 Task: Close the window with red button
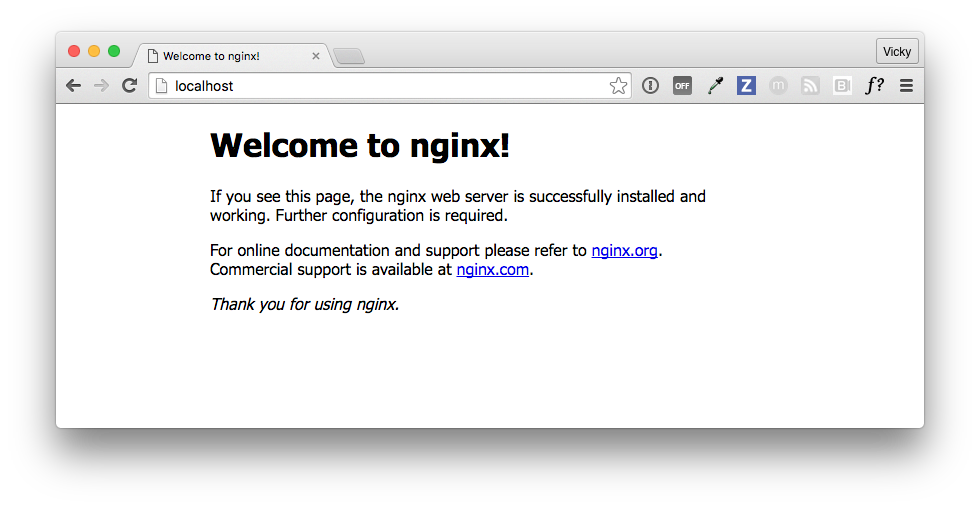(74, 51)
